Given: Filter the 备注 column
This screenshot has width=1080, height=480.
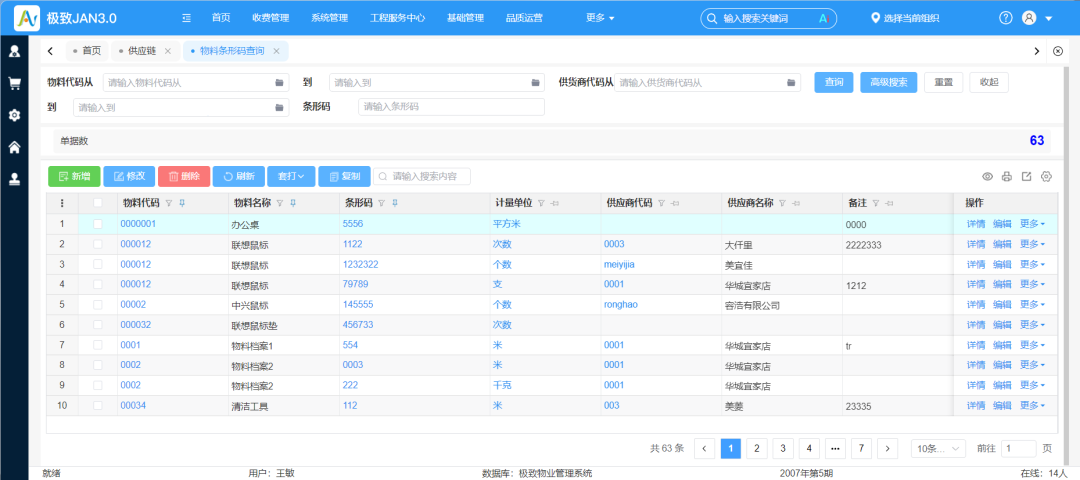Looking at the screenshot, I should pos(875,203).
